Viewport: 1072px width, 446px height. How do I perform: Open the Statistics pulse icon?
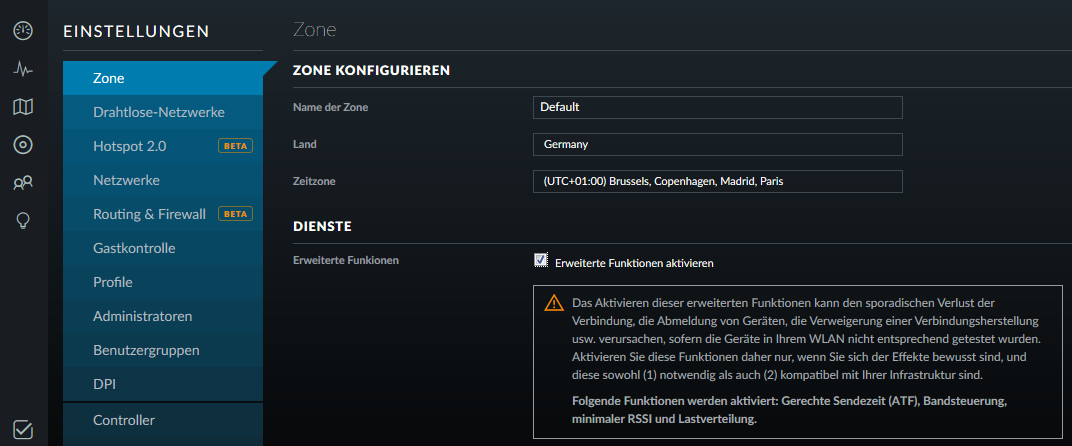click(23, 69)
